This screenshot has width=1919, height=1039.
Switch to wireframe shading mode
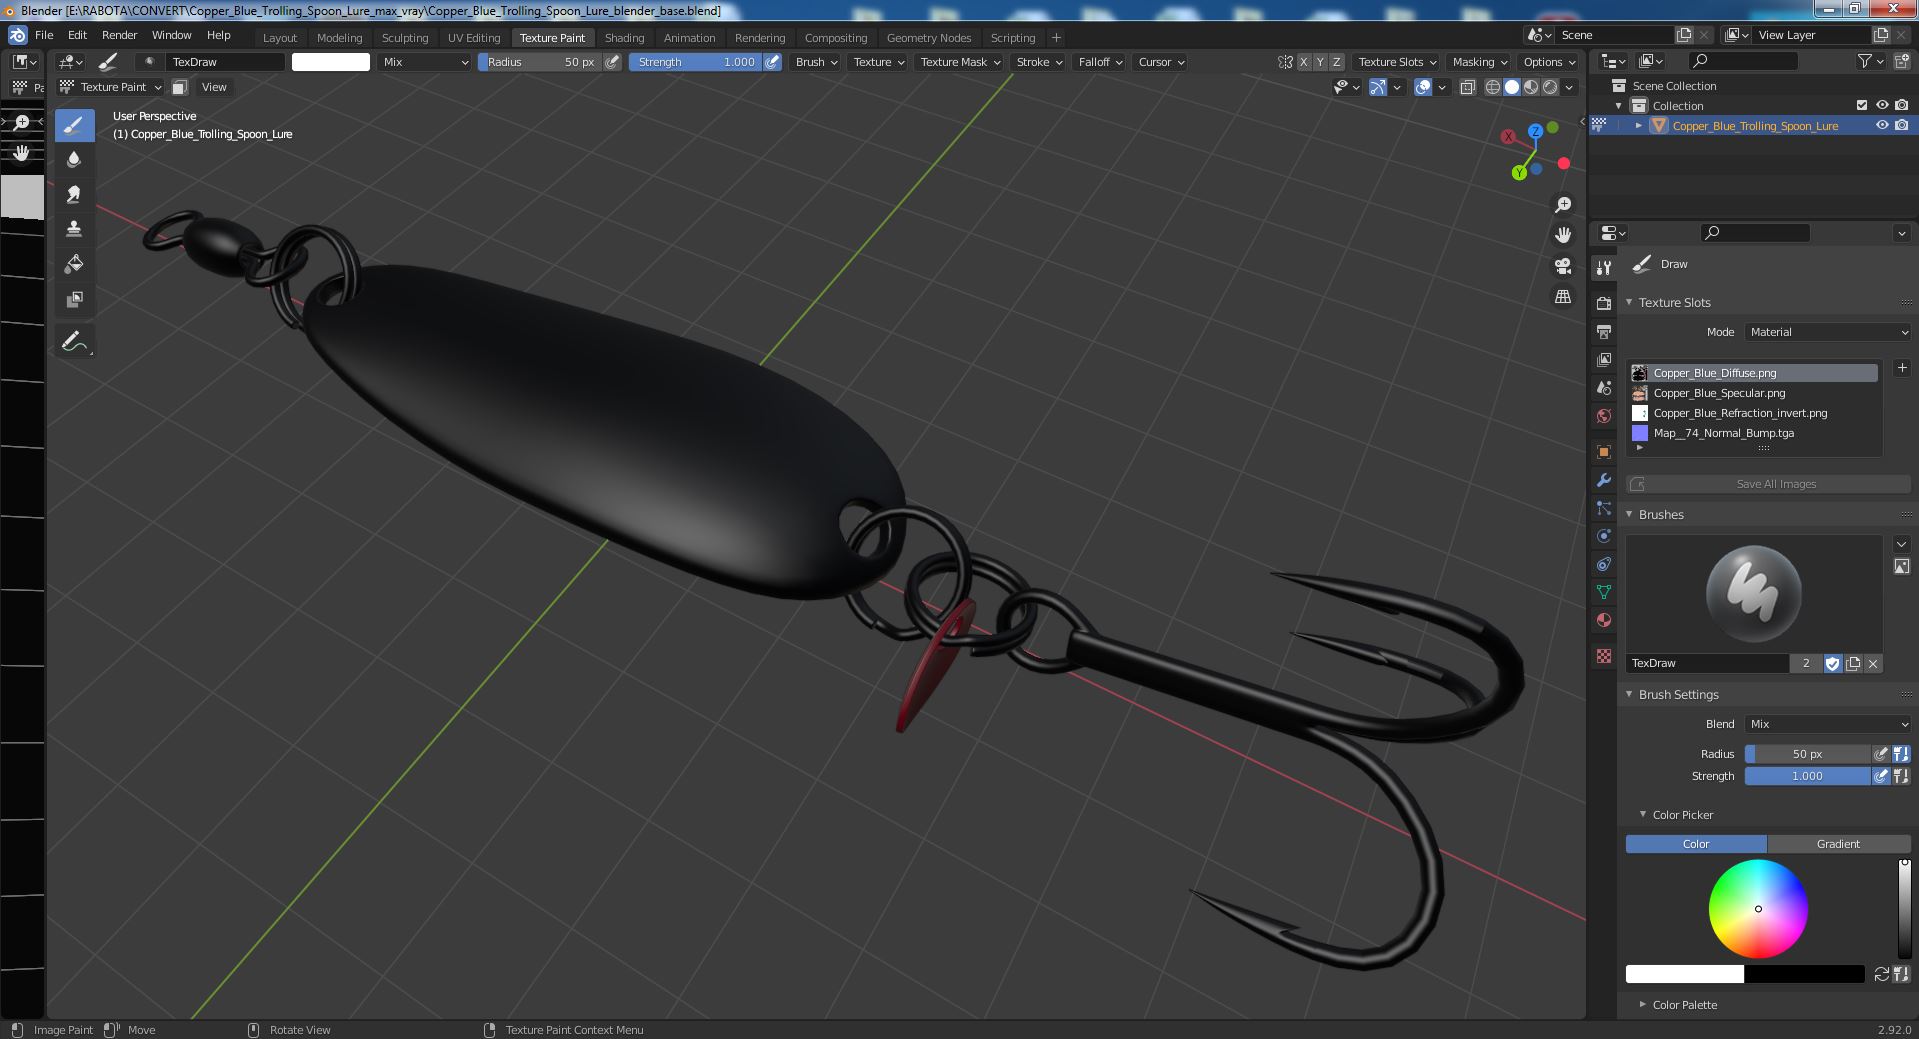(1493, 87)
